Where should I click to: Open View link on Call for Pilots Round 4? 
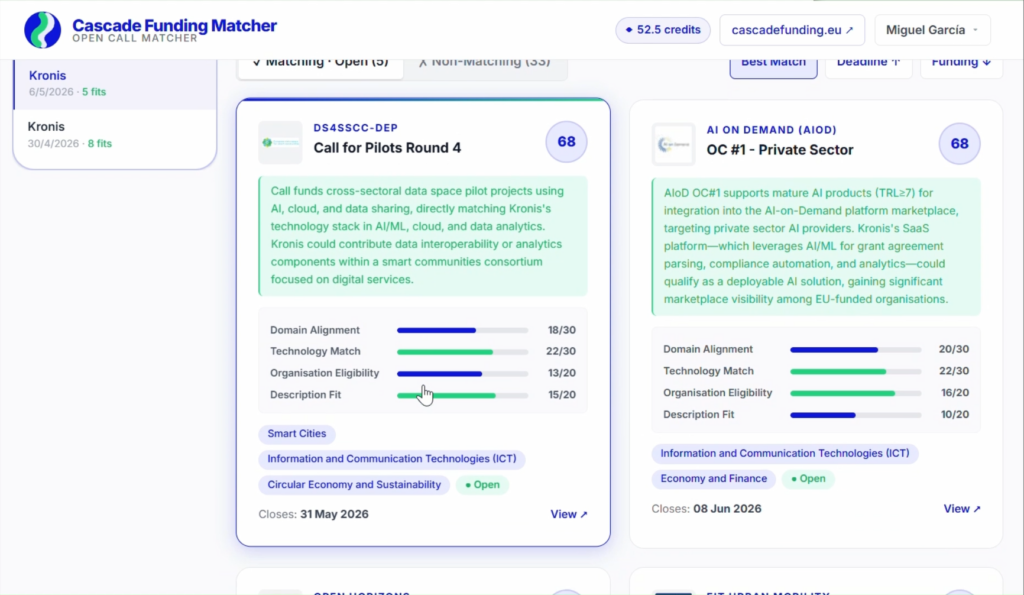point(569,515)
